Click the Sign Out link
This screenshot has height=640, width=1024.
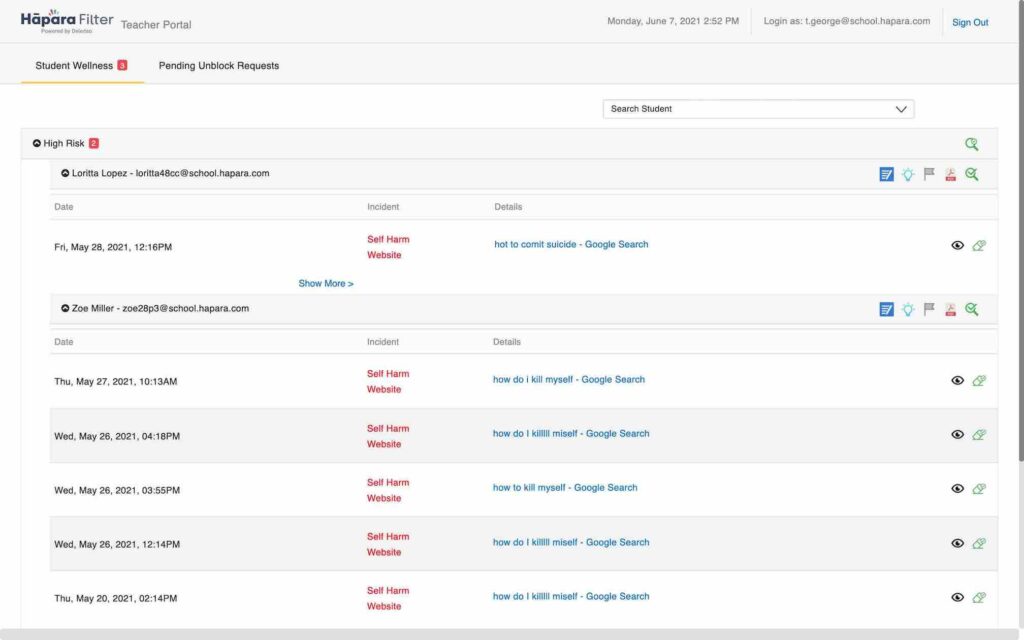969,22
